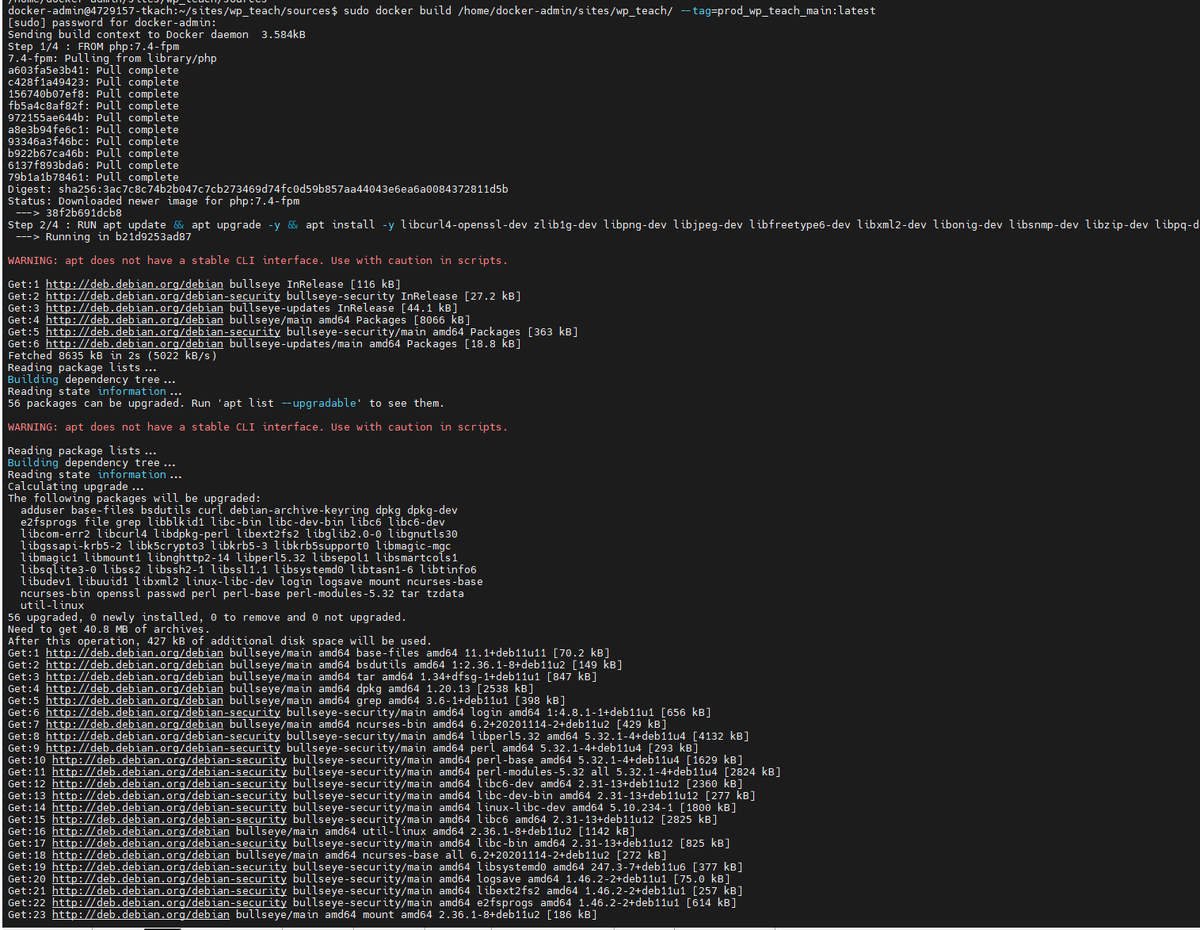Click the 'Digest: sha256:3ac7c8c7...' line
1200x930 pixels.
258,189
